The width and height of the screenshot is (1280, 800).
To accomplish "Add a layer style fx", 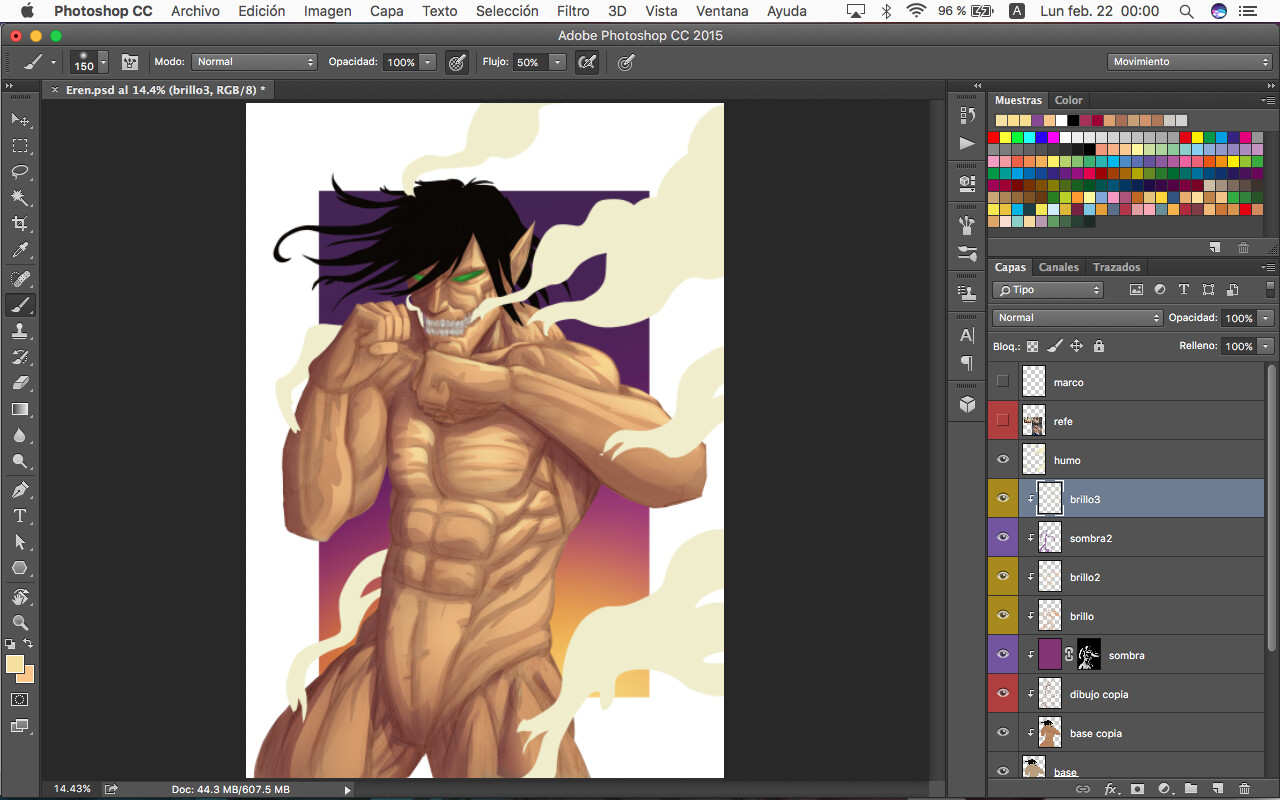I will click(1110, 789).
